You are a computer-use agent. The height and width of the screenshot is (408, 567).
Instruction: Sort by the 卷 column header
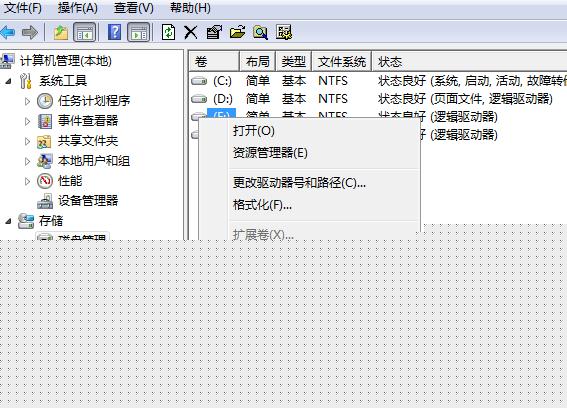tap(214, 61)
